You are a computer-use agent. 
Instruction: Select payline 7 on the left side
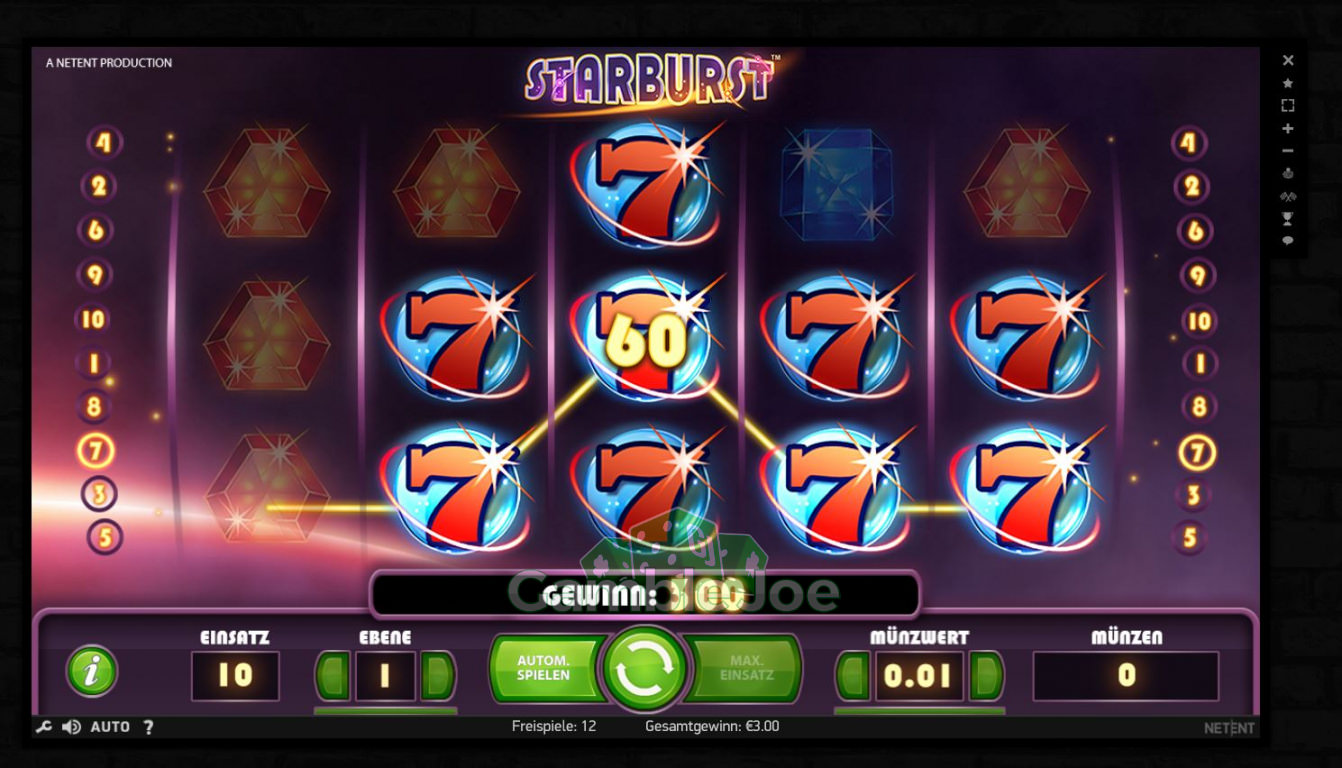pos(96,451)
